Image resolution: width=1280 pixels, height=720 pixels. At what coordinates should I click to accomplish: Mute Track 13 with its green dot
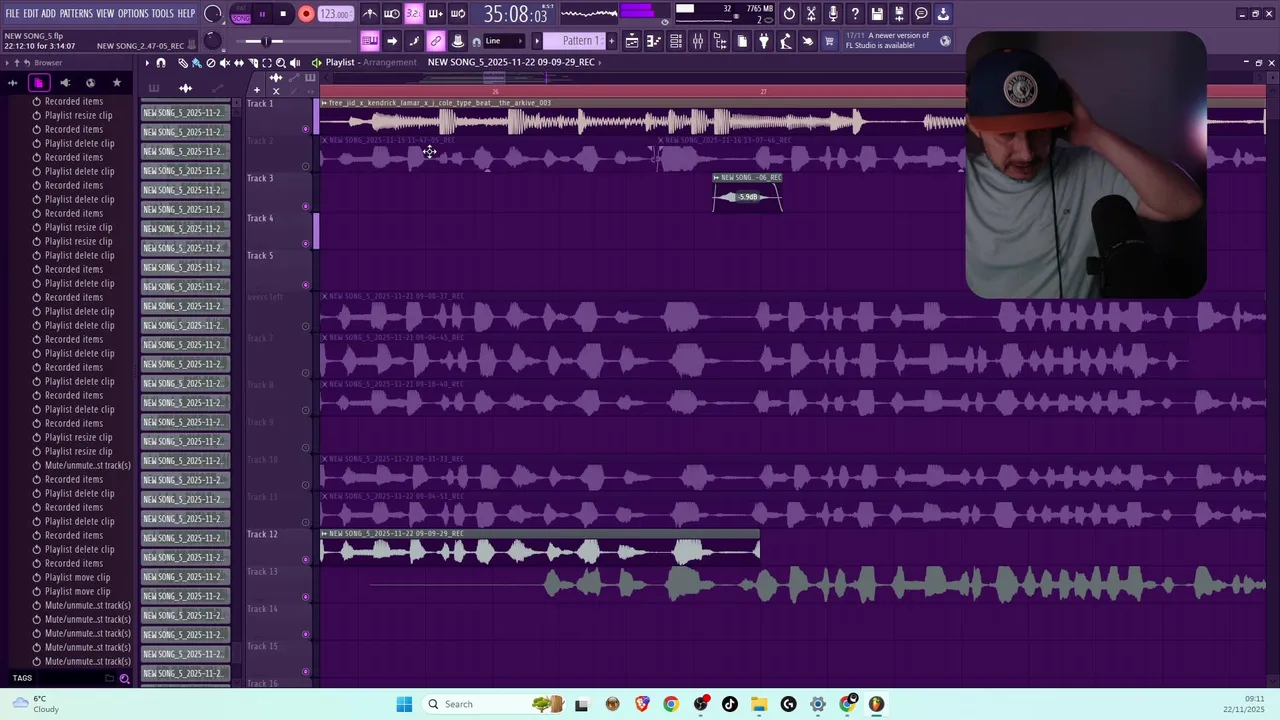pyautogui.click(x=306, y=597)
